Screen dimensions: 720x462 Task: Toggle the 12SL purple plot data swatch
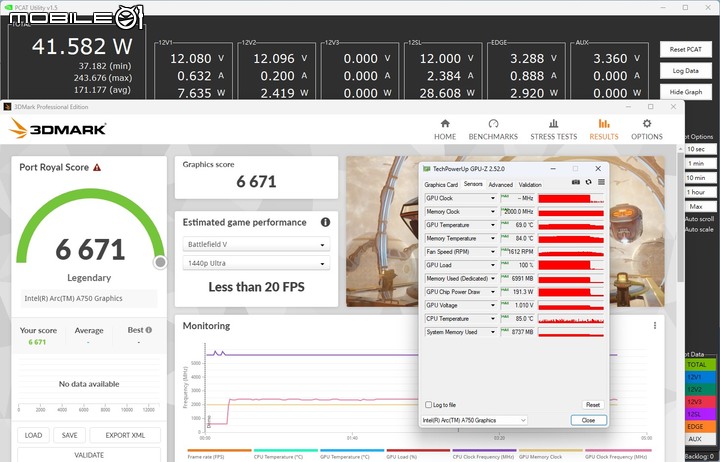[700, 414]
